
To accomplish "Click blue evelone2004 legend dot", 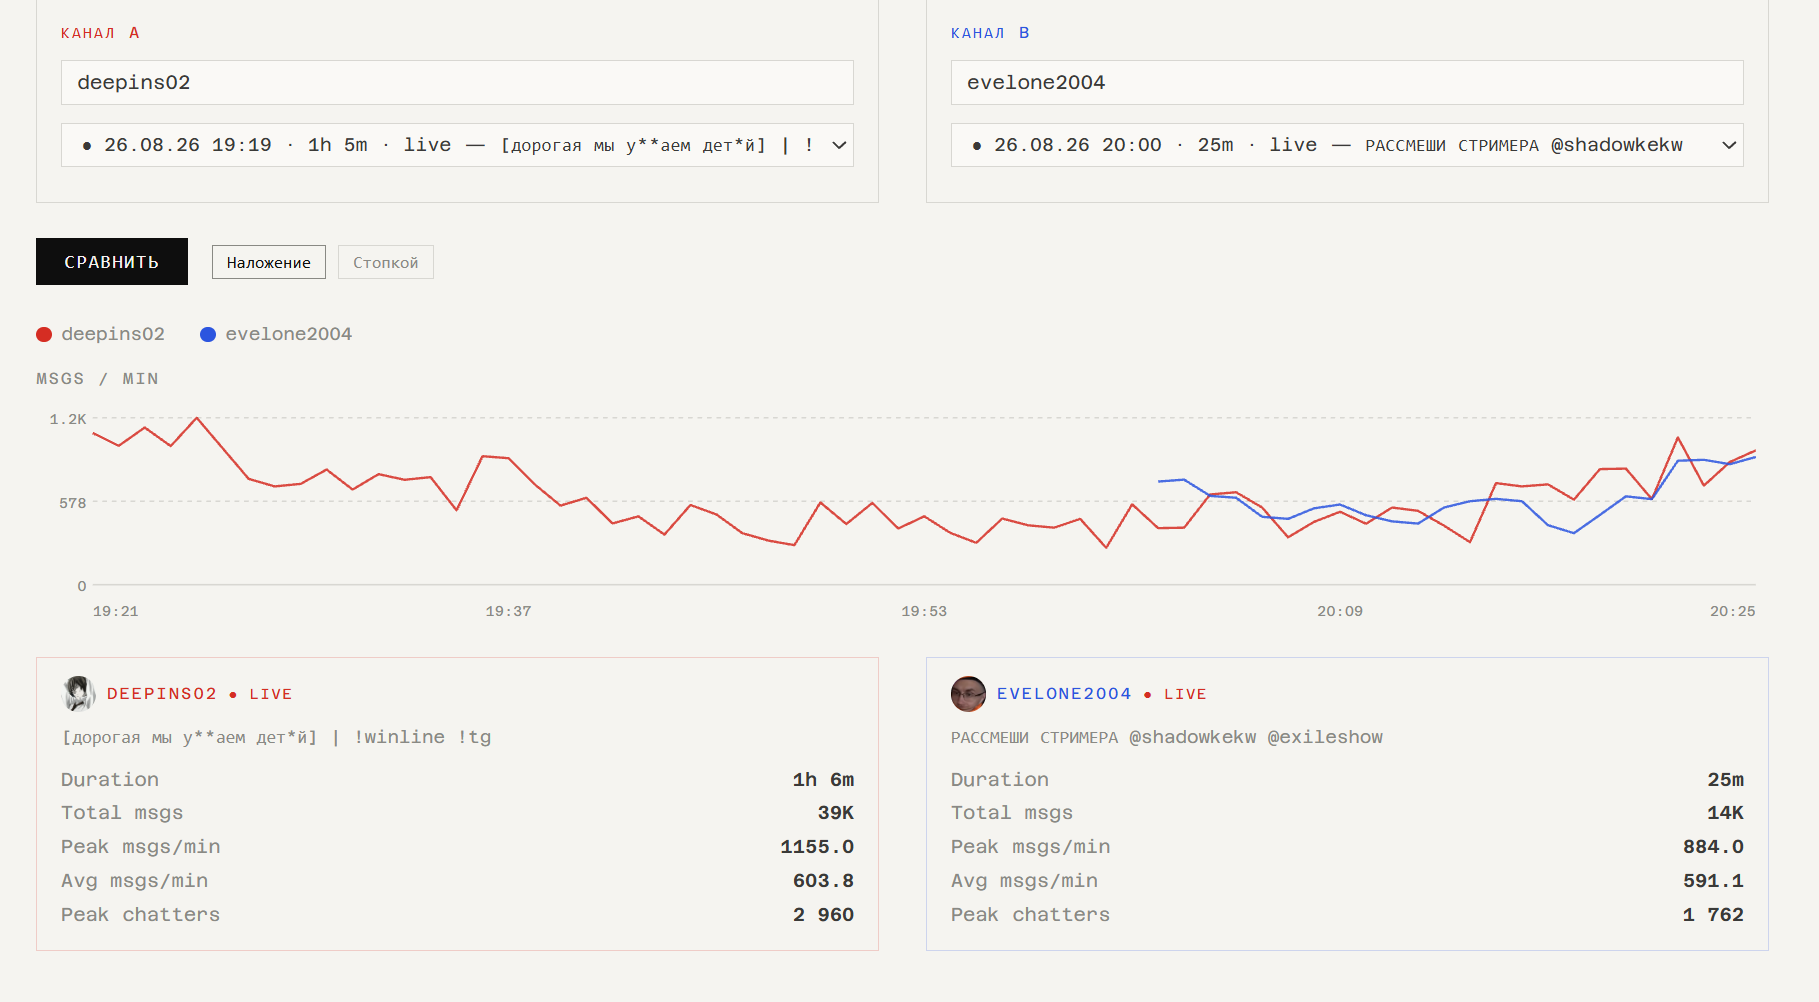I will [208, 334].
